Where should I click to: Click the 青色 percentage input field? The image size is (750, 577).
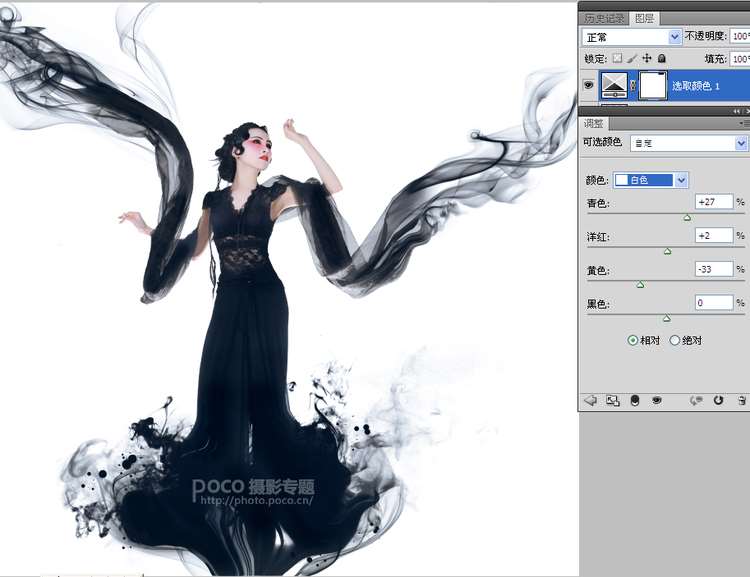[714, 203]
